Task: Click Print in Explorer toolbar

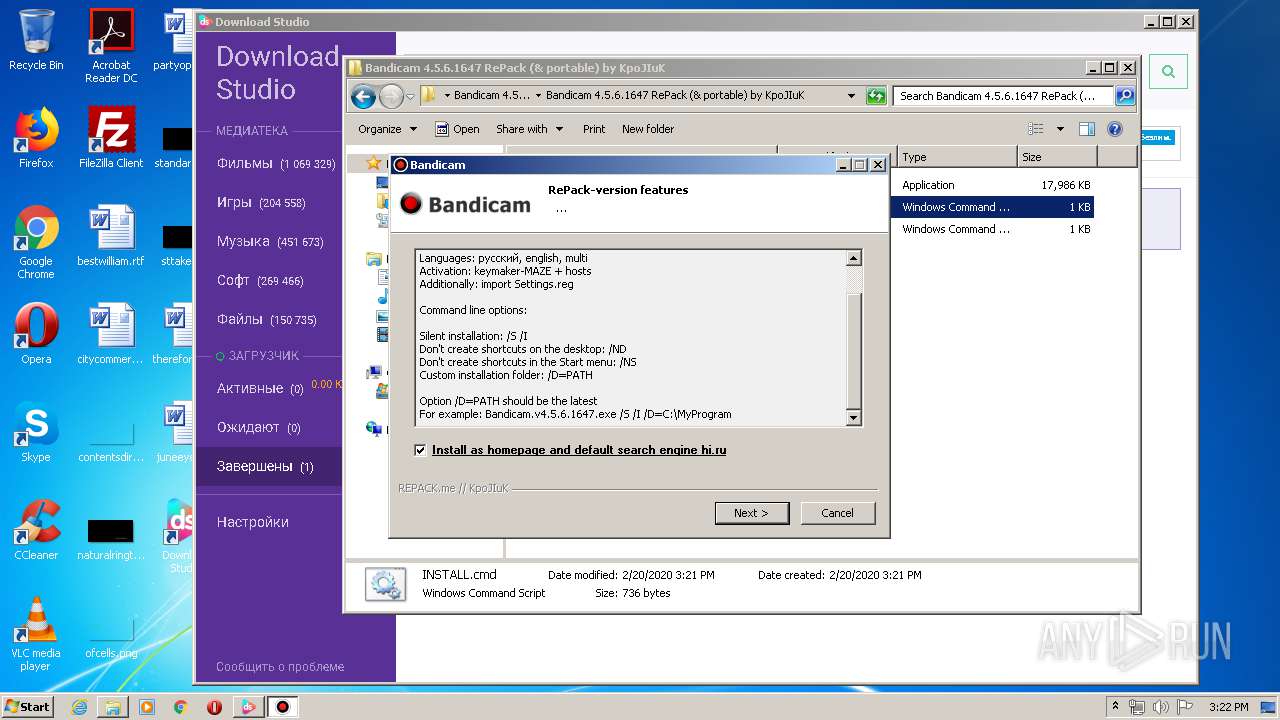Action: pyautogui.click(x=594, y=129)
